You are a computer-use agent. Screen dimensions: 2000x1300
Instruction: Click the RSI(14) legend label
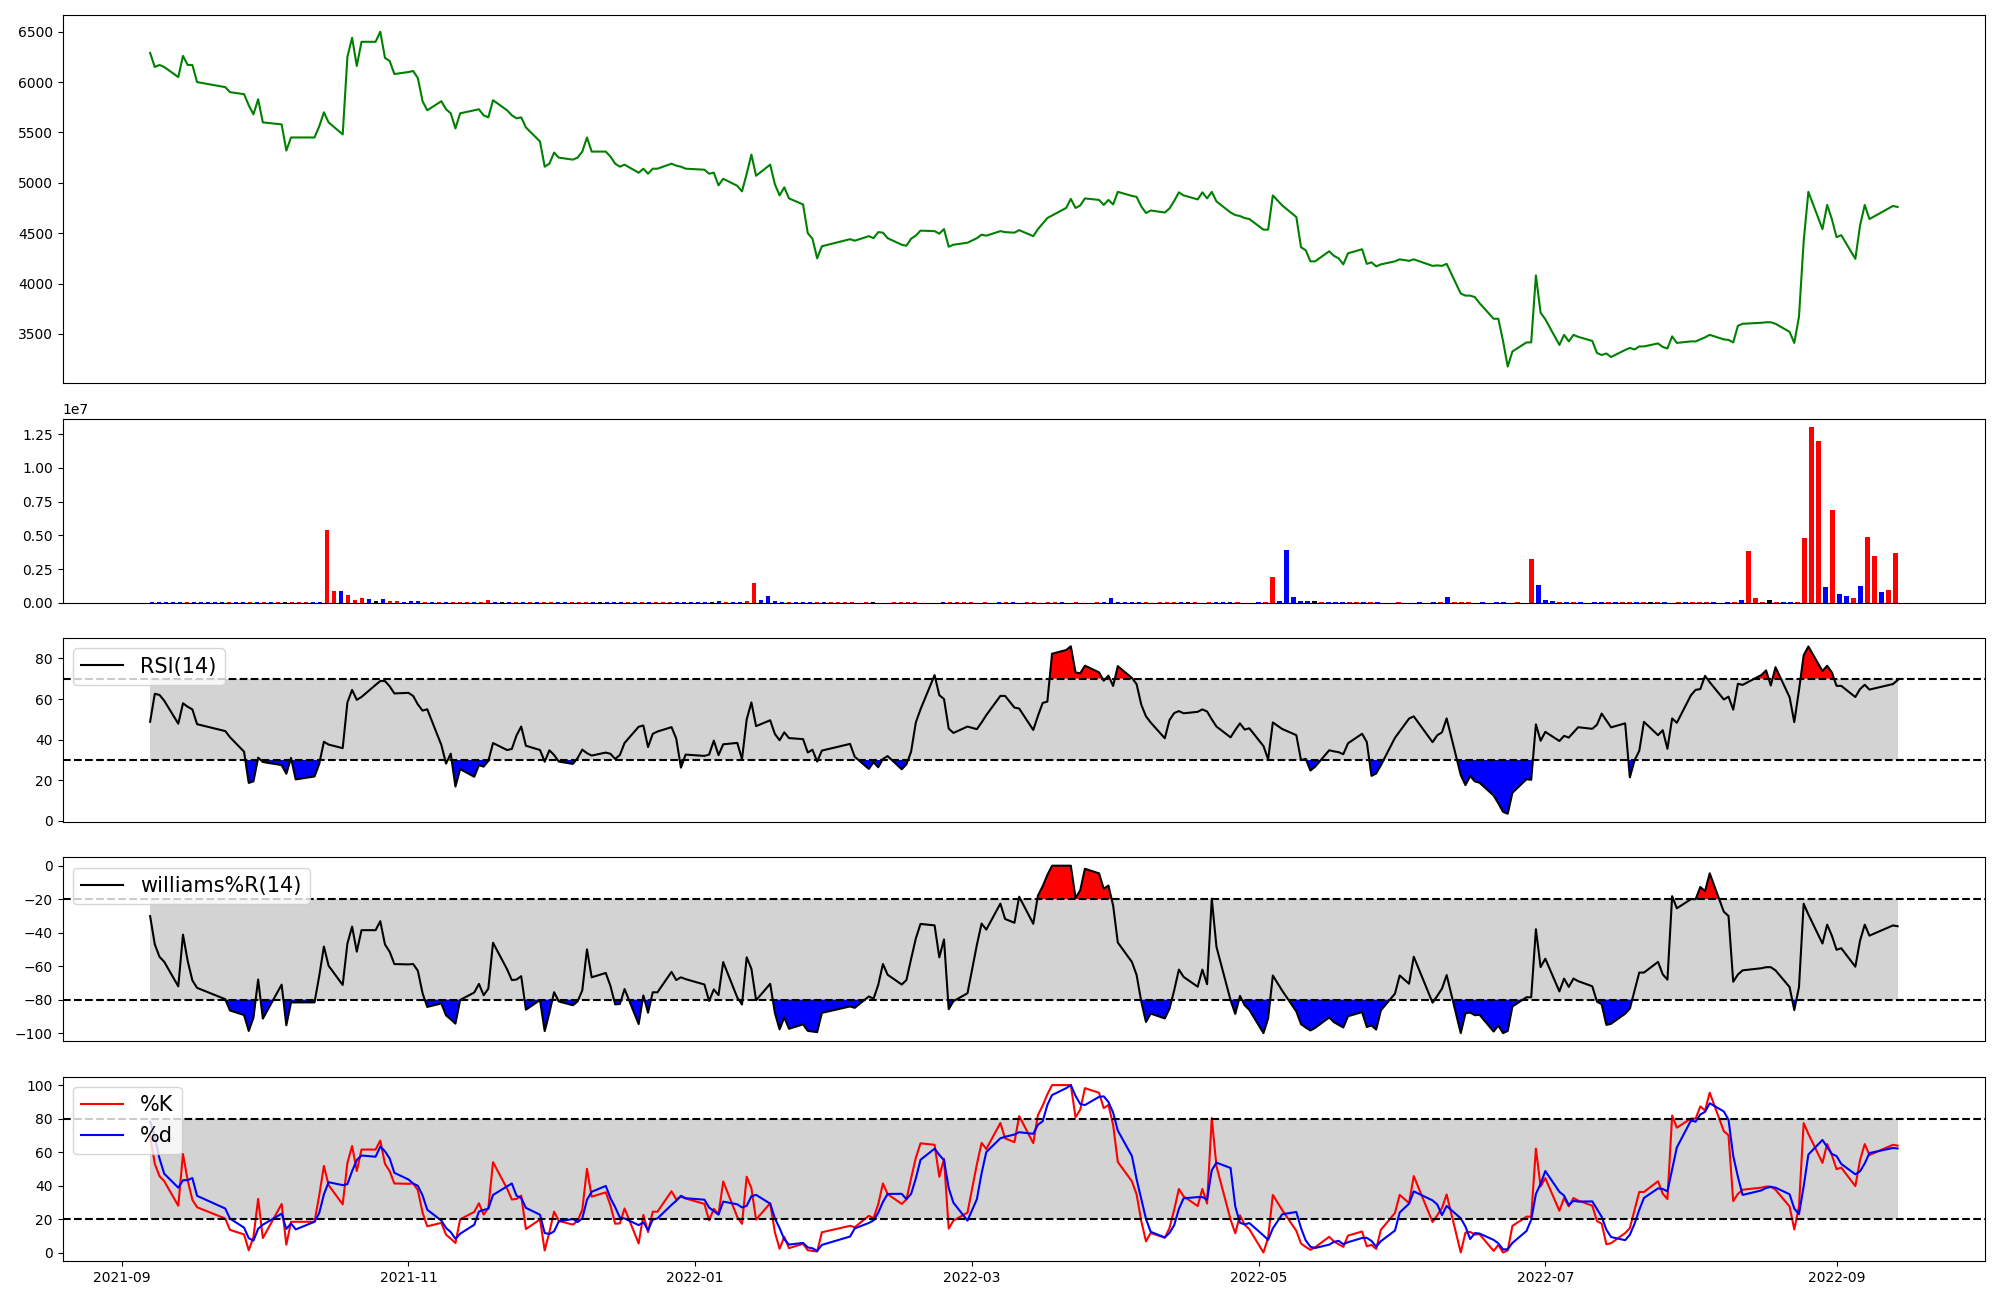tap(177, 666)
